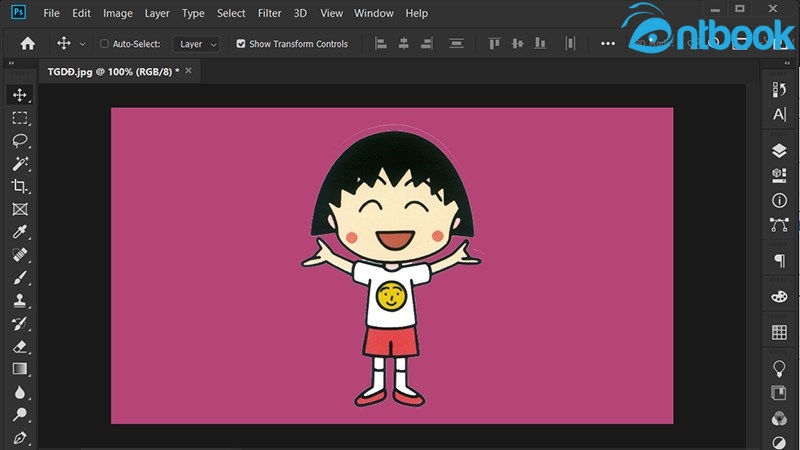This screenshot has height=450, width=800.
Task: Select the Gradient tool
Action: click(x=20, y=369)
